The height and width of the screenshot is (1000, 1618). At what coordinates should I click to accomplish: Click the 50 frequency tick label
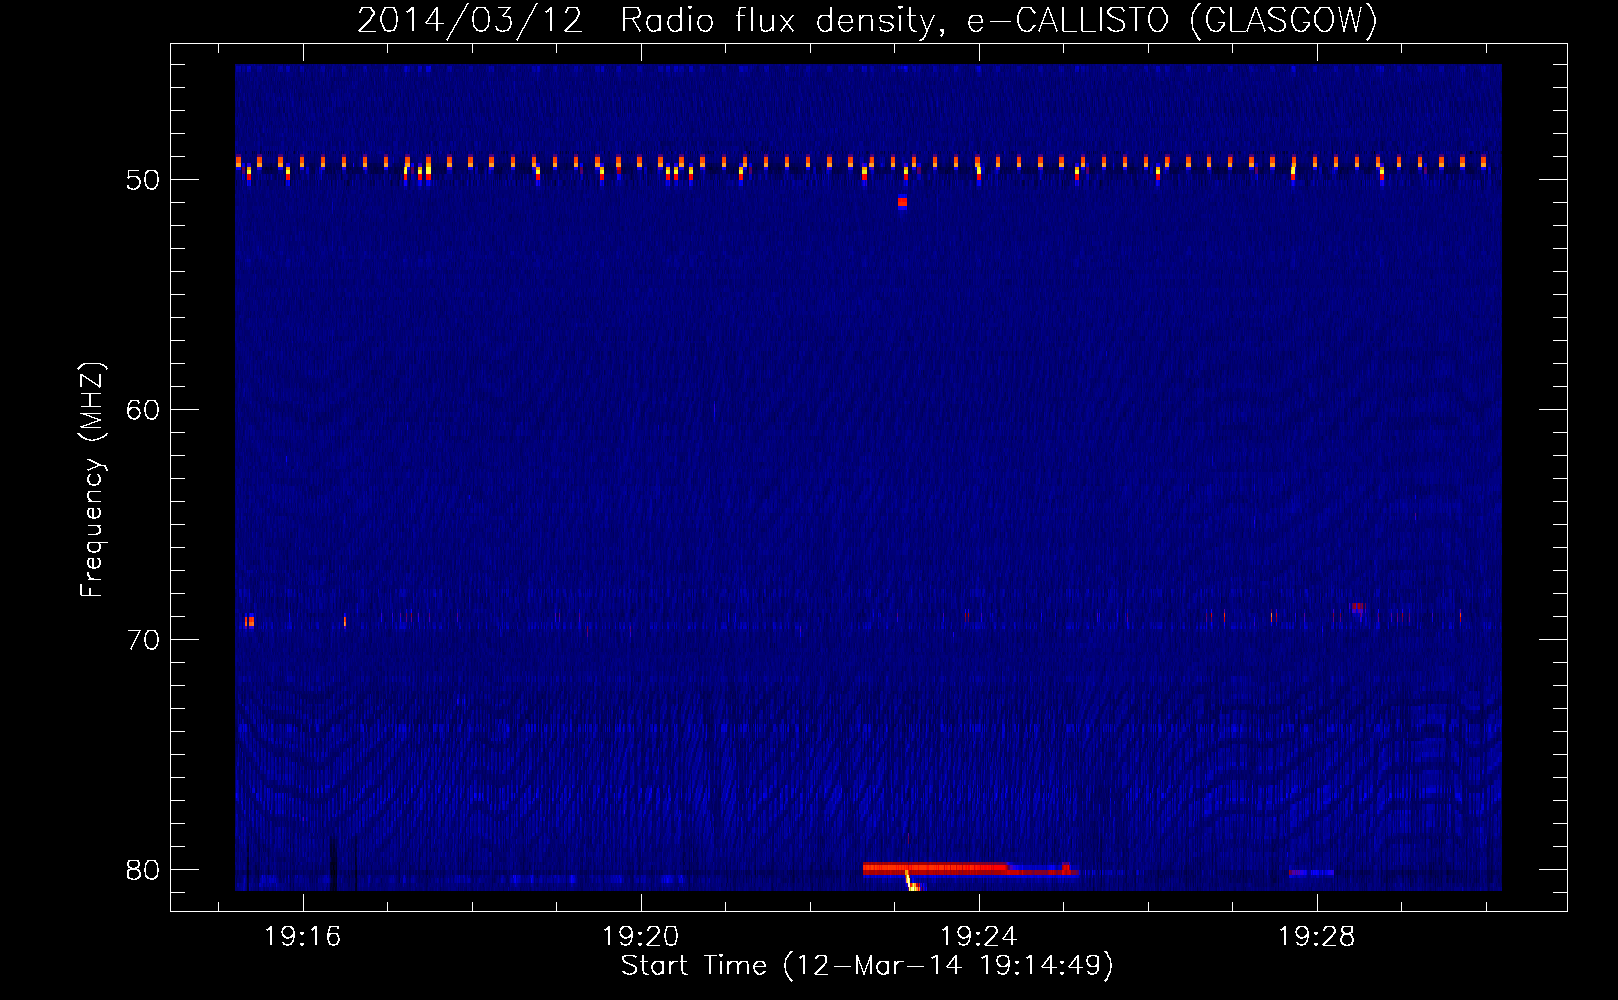pos(143,180)
